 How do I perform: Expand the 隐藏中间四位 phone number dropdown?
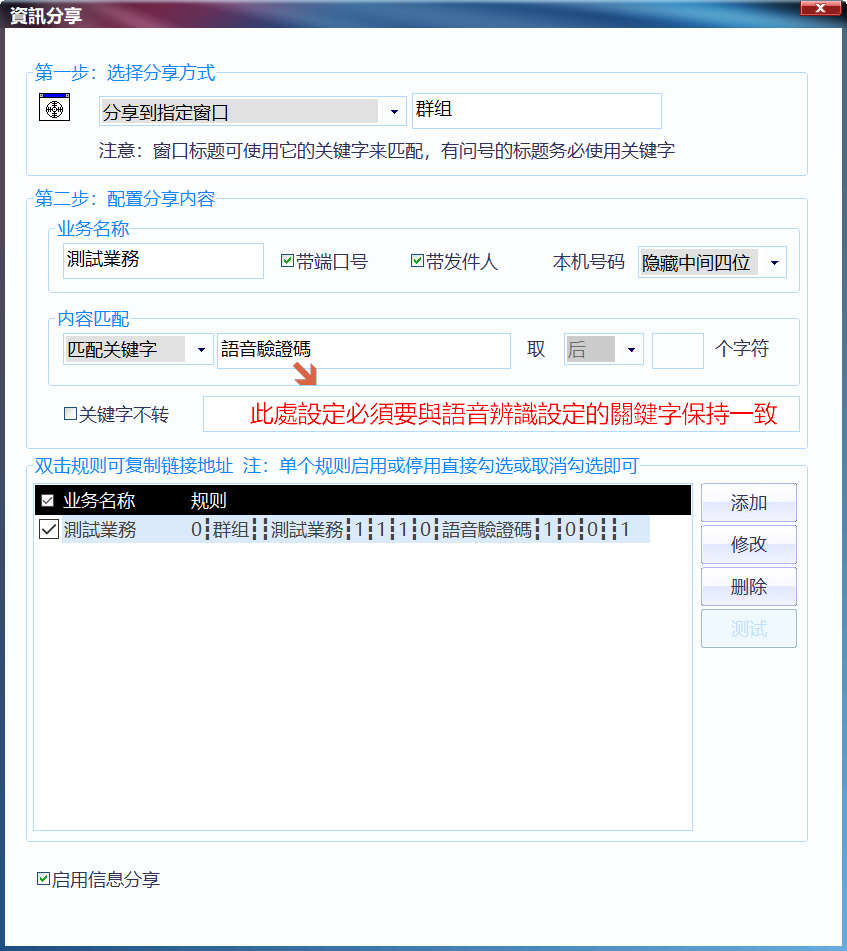773,263
